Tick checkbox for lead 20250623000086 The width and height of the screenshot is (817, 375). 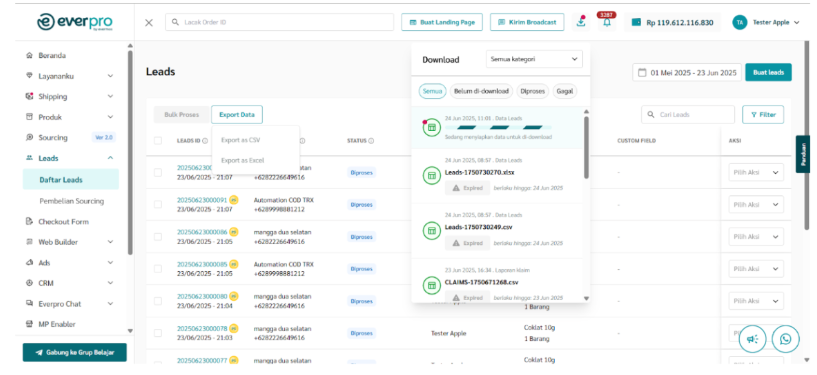(158, 236)
